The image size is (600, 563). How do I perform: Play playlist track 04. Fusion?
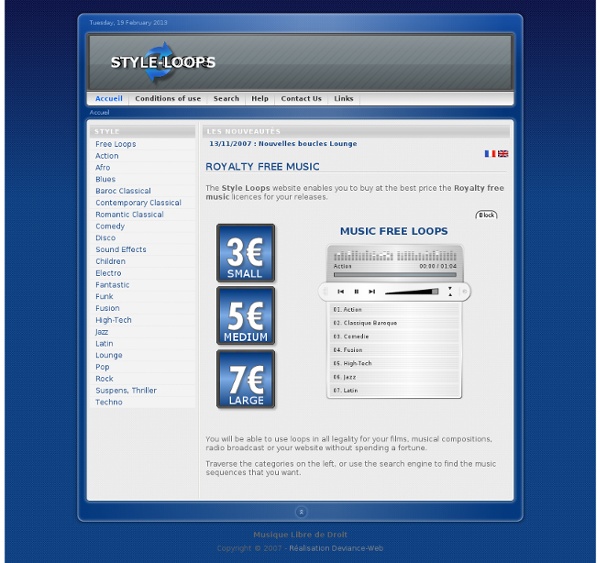coord(395,350)
